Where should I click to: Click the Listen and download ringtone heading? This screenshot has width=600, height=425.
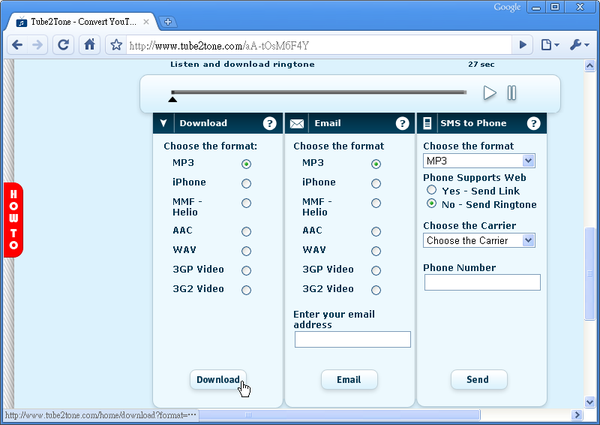pos(242,64)
